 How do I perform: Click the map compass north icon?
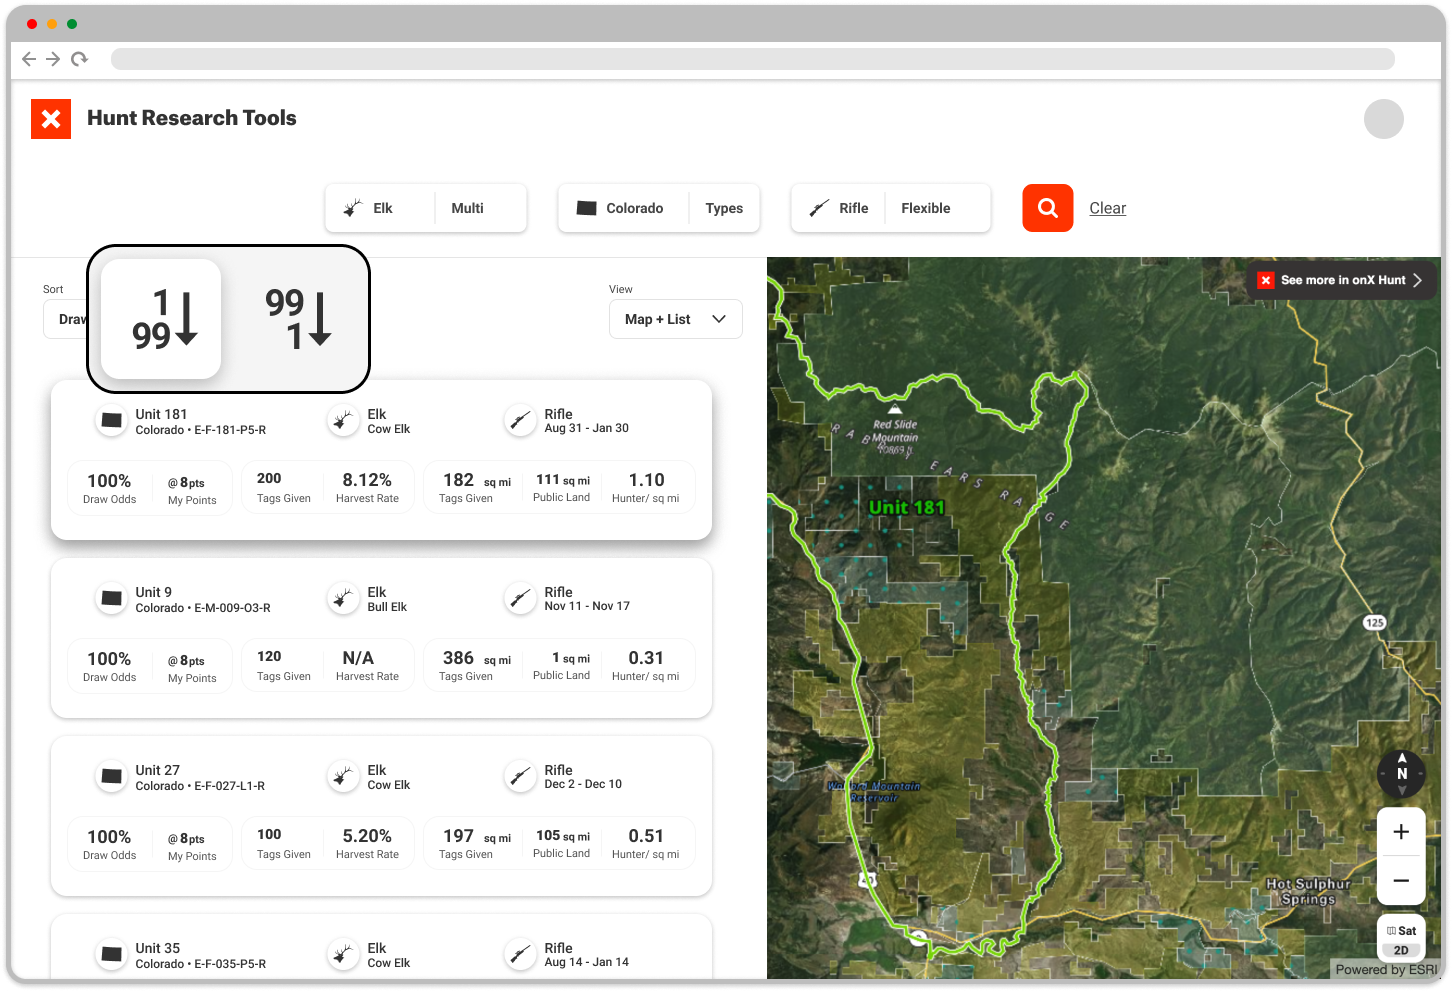(x=1402, y=773)
